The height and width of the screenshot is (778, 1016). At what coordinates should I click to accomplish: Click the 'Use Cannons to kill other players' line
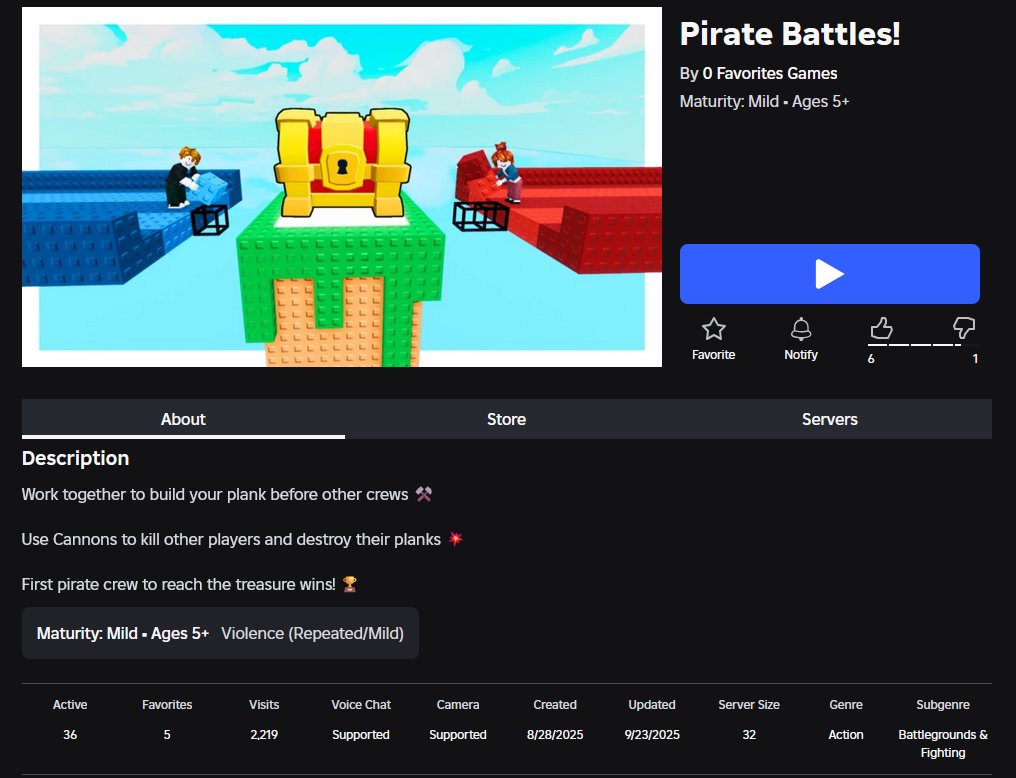pyautogui.click(x=242, y=539)
